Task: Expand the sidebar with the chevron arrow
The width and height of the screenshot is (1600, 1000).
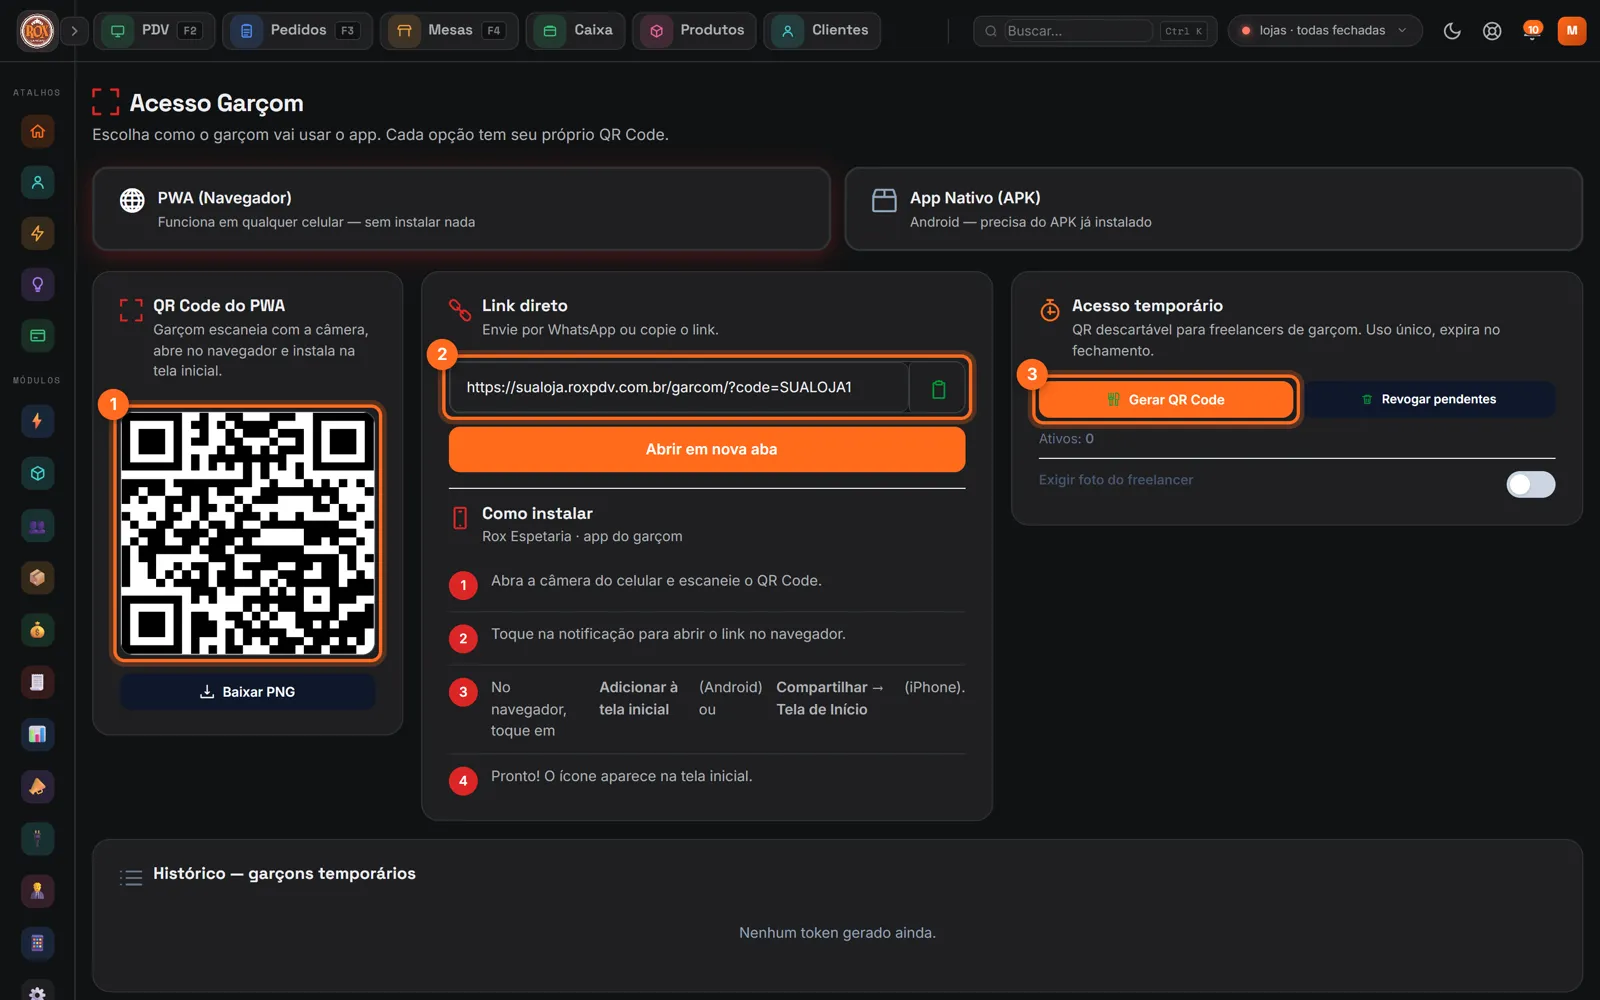Action: pyautogui.click(x=74, y=31)
